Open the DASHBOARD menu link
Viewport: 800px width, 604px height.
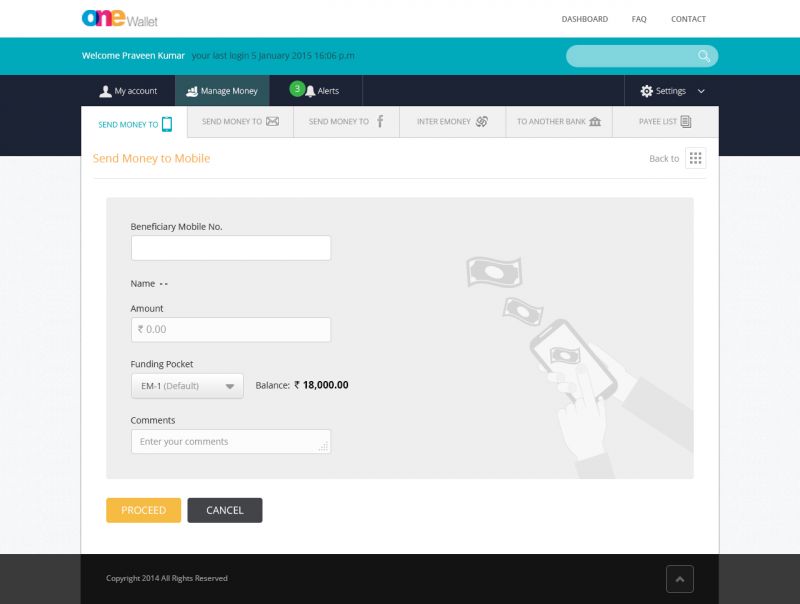pyautogui.click(x=585, y=19)
